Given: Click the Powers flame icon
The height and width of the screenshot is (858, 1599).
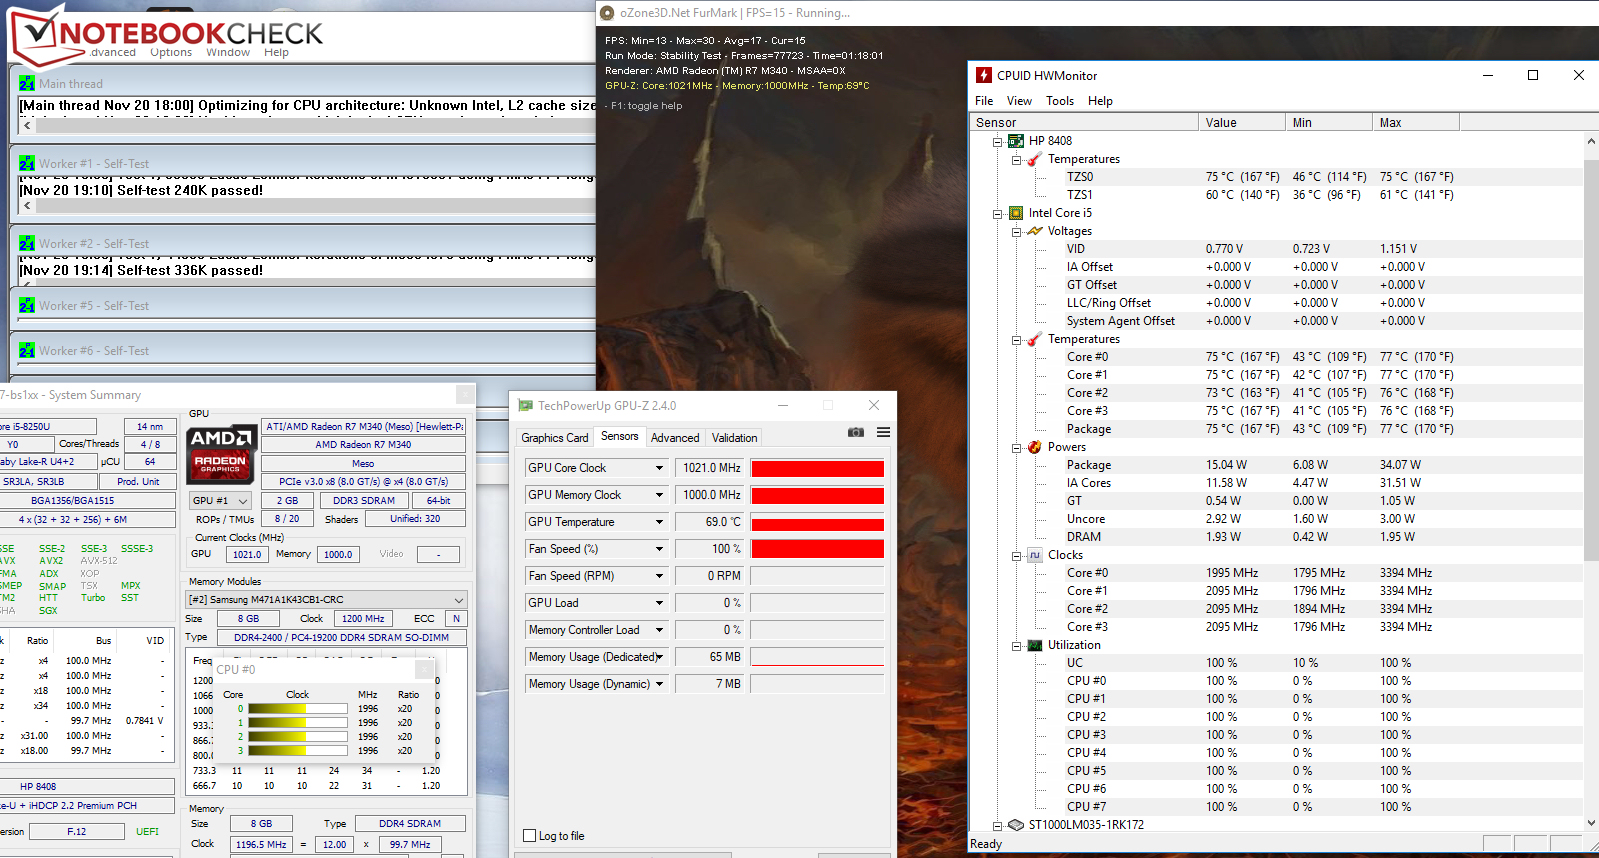Looking at the screenshot, I should click(1034, 447).
